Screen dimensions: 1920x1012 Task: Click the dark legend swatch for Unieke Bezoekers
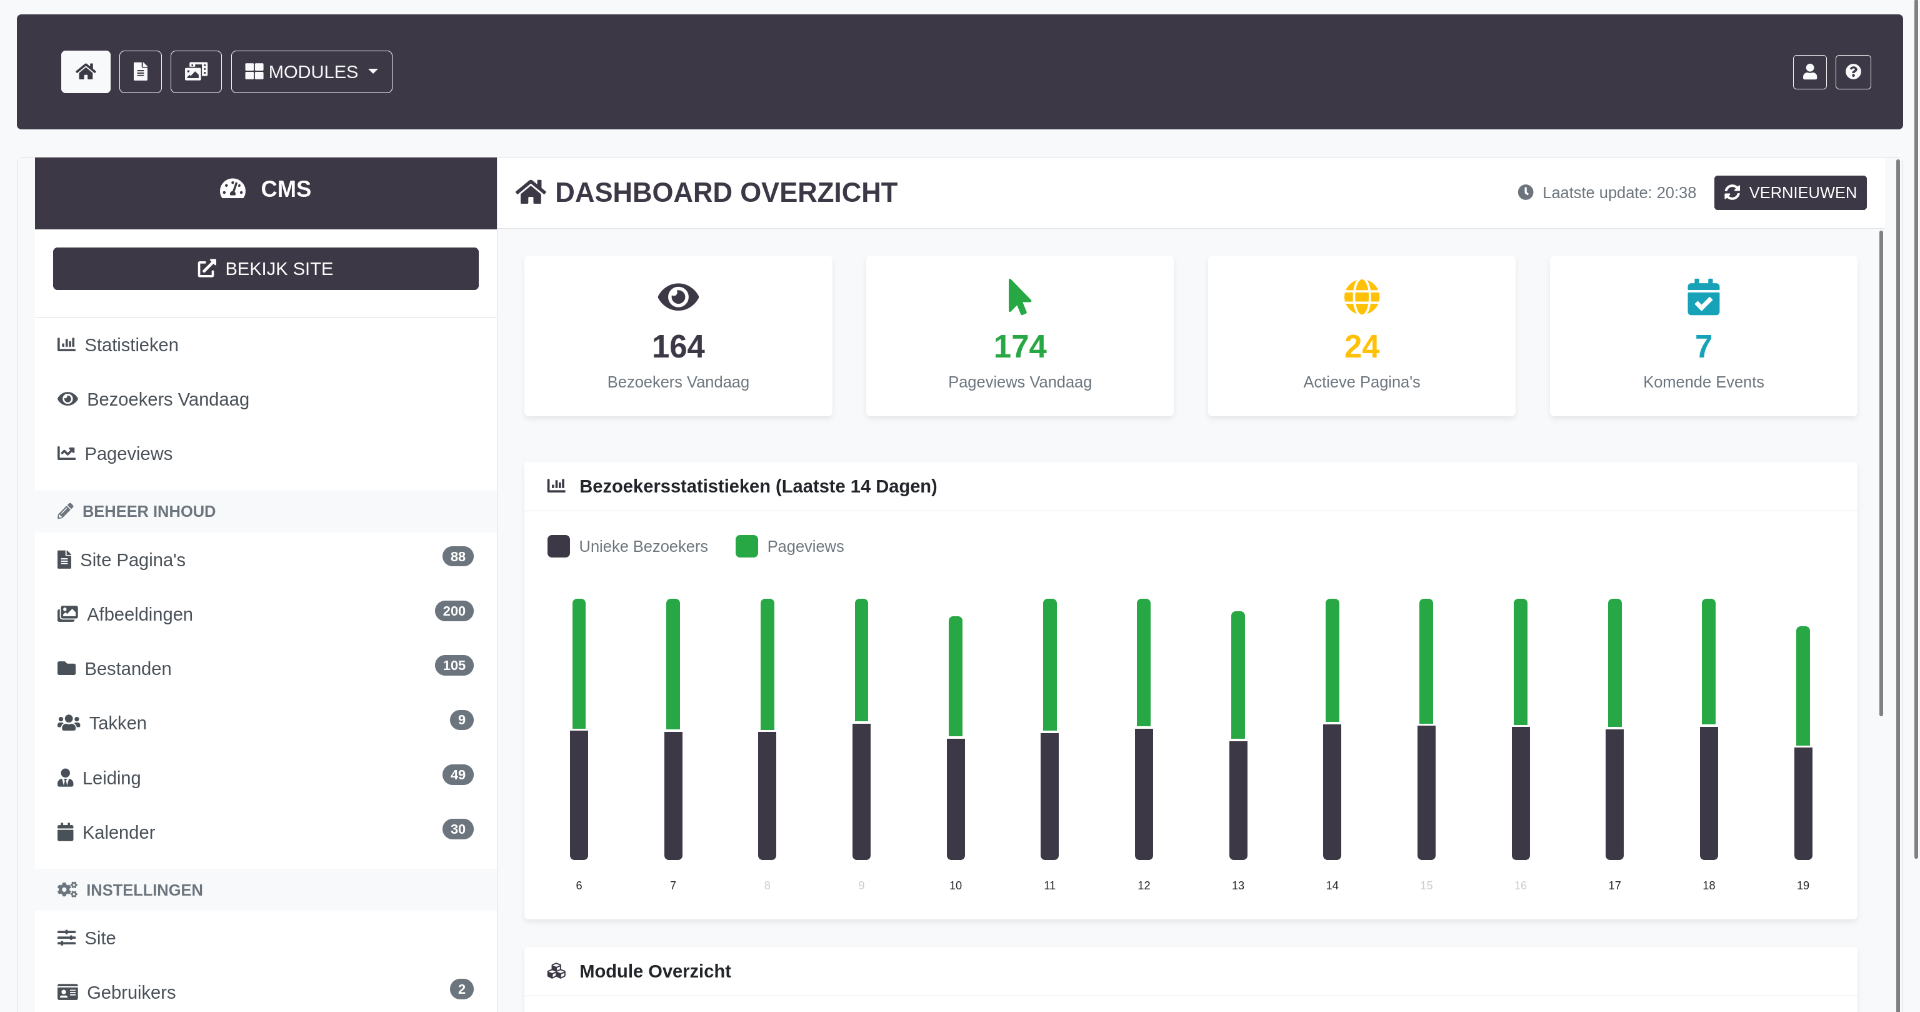coord(558,546)
